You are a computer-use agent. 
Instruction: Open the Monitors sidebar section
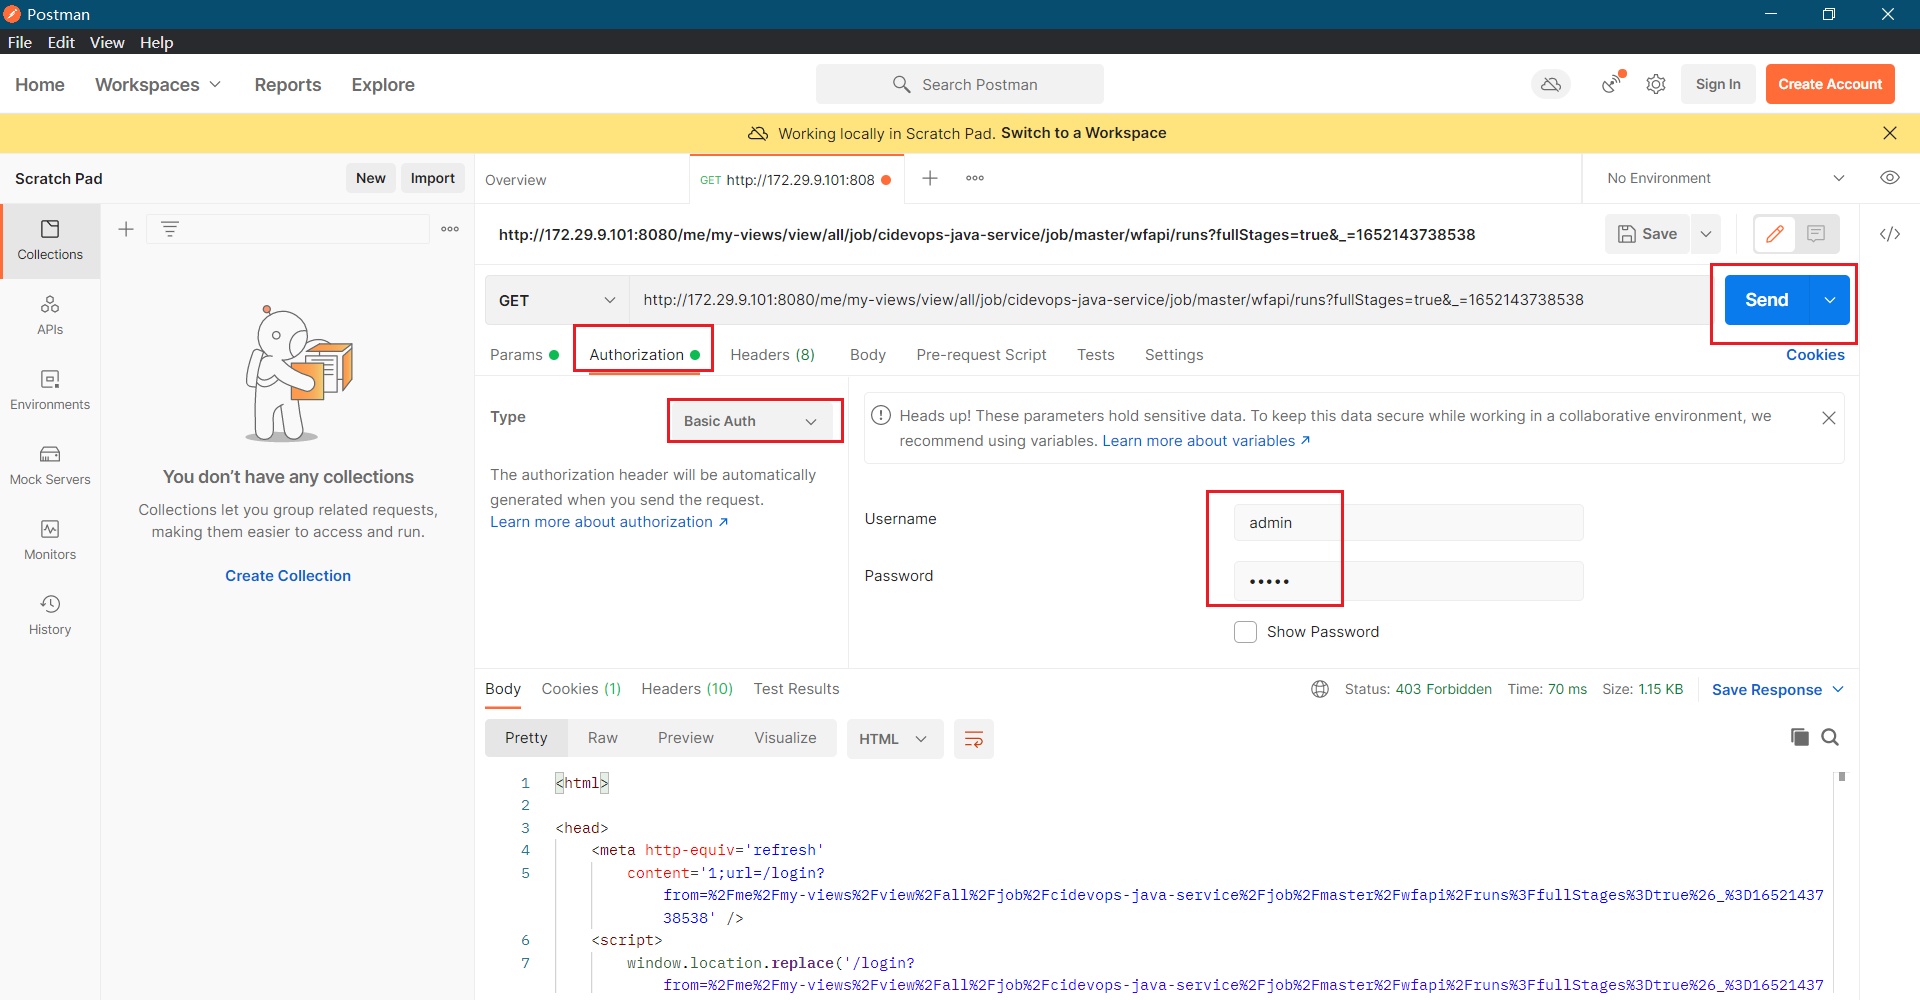click(50, 541)
